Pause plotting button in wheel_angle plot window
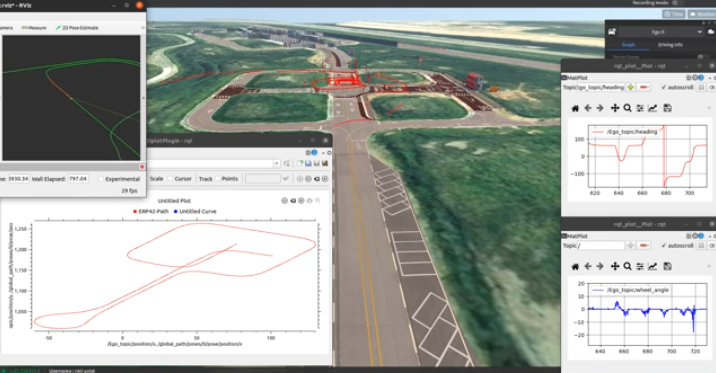The height and width of the screenshot is (373, 716). click(700, 245)
